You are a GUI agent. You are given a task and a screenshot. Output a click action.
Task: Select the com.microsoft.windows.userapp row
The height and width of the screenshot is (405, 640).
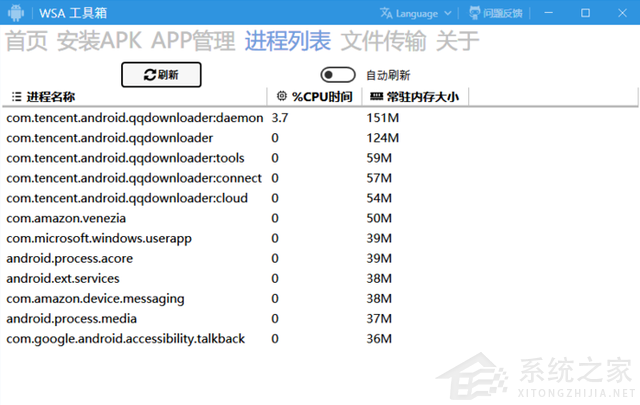coord(99,238)
